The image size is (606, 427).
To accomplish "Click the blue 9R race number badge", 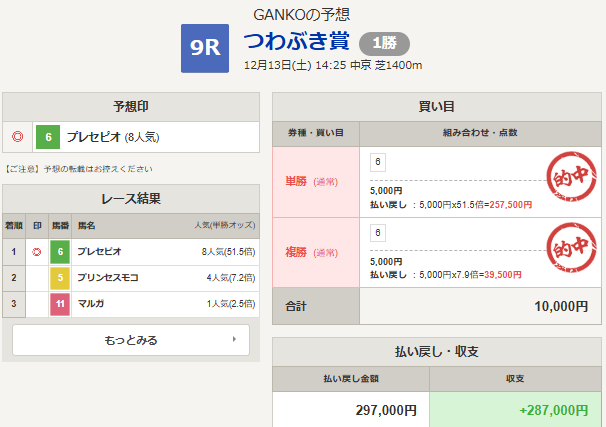I will [x=205, y=48].
